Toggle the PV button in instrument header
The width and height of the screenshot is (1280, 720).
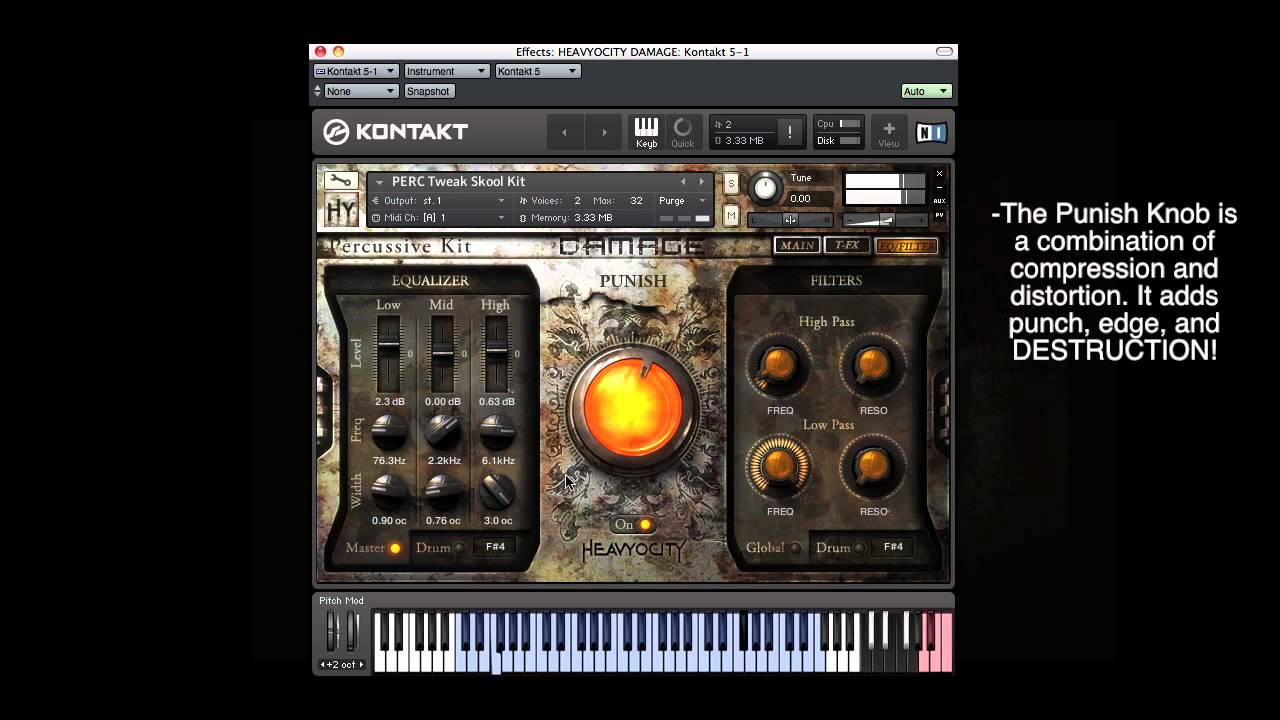tap(939, 214)
